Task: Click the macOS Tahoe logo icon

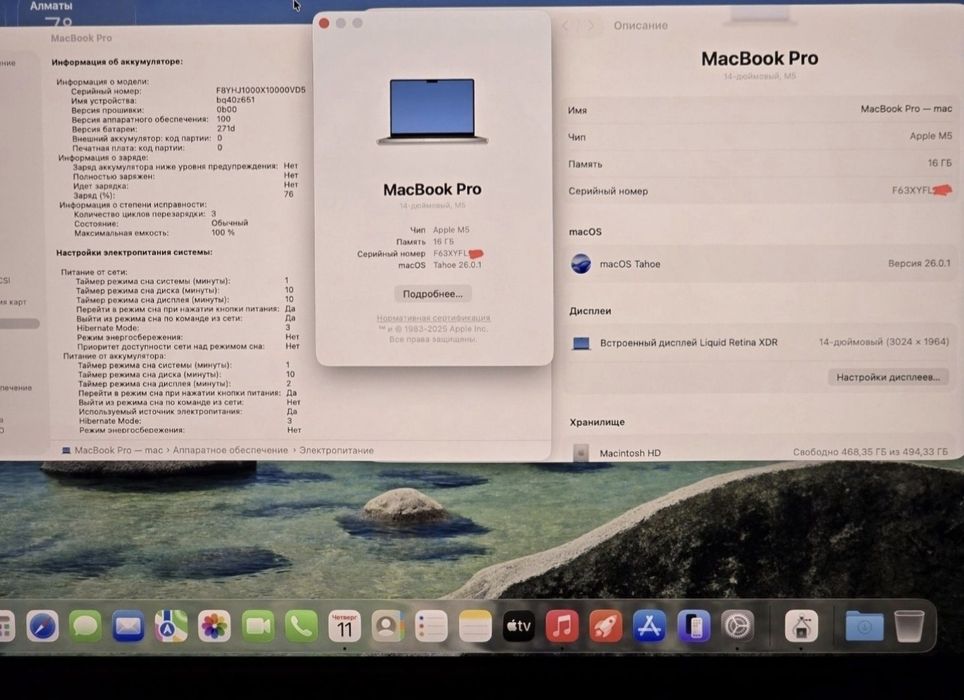Action: (x=580, y=264)
